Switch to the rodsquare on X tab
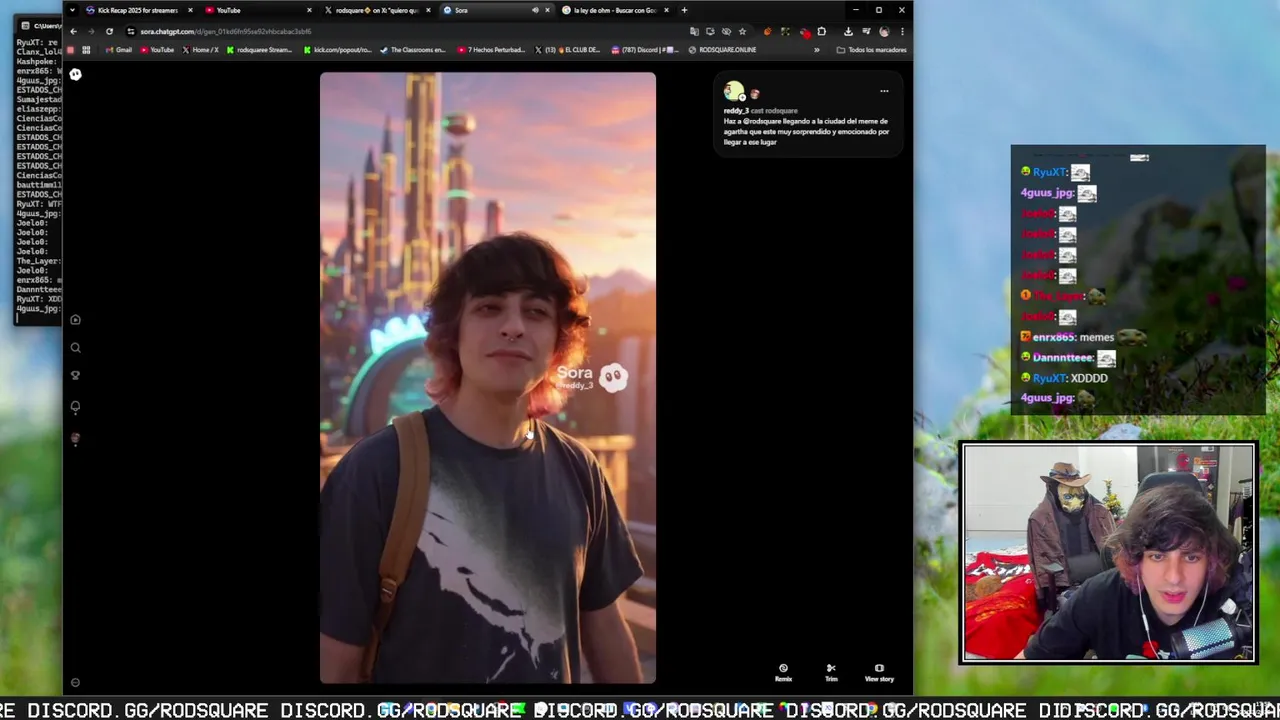 (x=376, y=10)
